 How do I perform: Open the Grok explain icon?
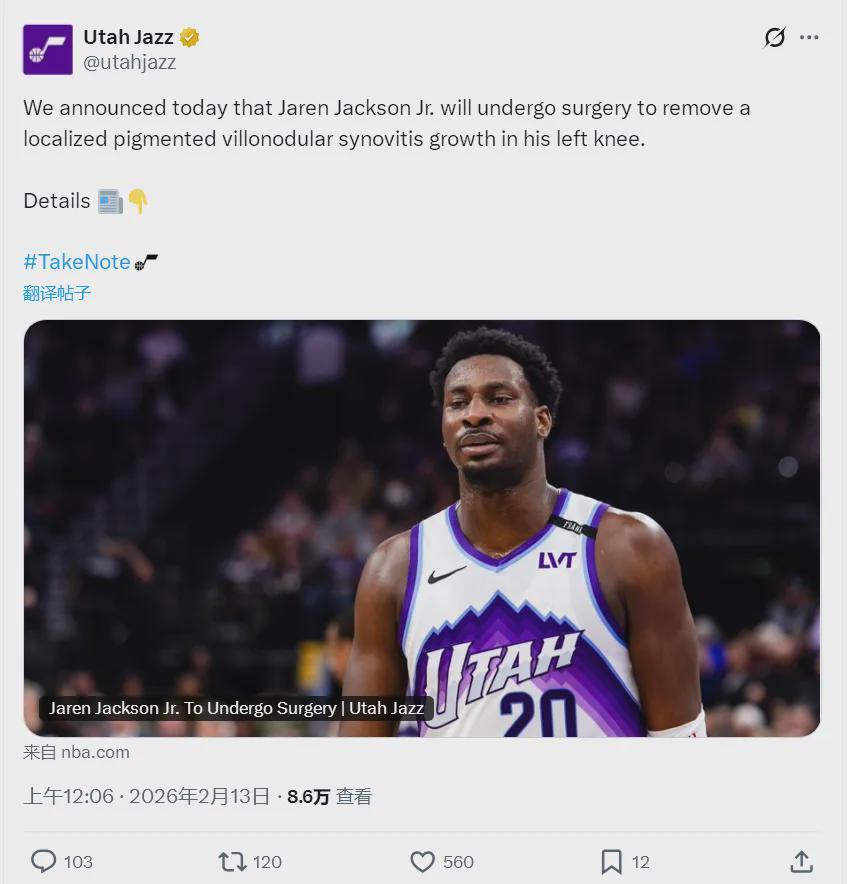coord(774,38)
